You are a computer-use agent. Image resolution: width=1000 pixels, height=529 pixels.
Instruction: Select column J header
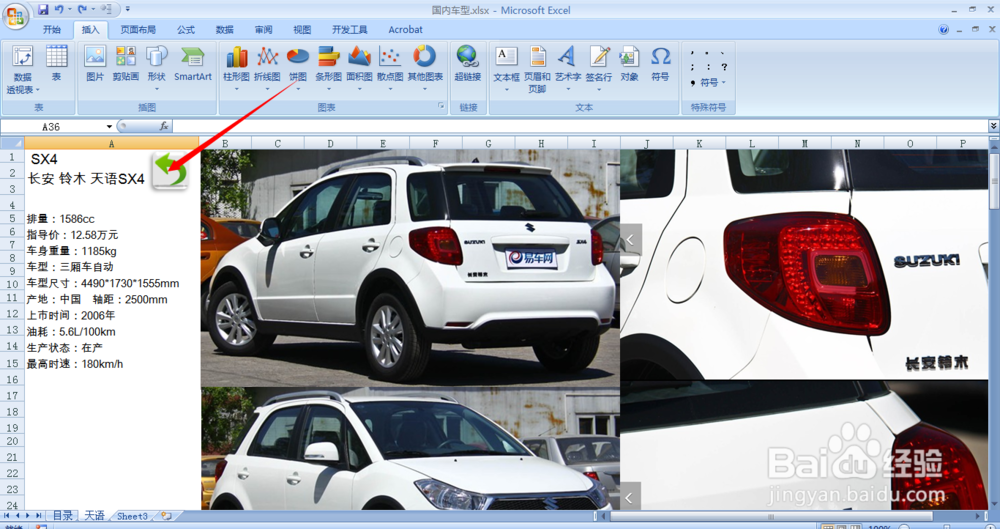pyautogui.click(x=647, y=144)
